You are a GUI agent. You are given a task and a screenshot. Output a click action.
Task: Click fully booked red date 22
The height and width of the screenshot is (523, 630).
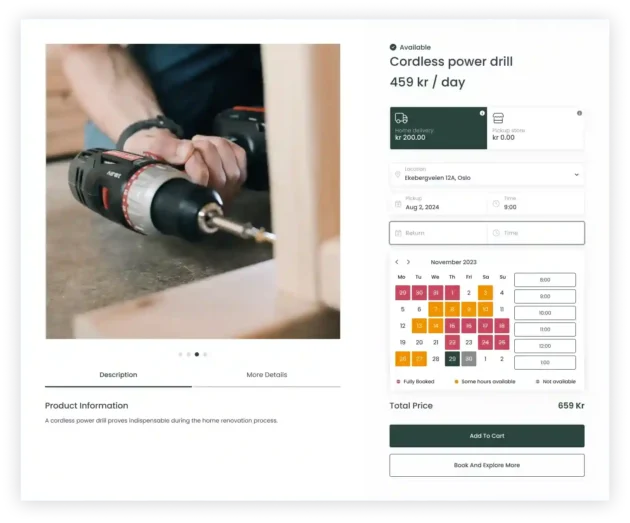[452, 342]
